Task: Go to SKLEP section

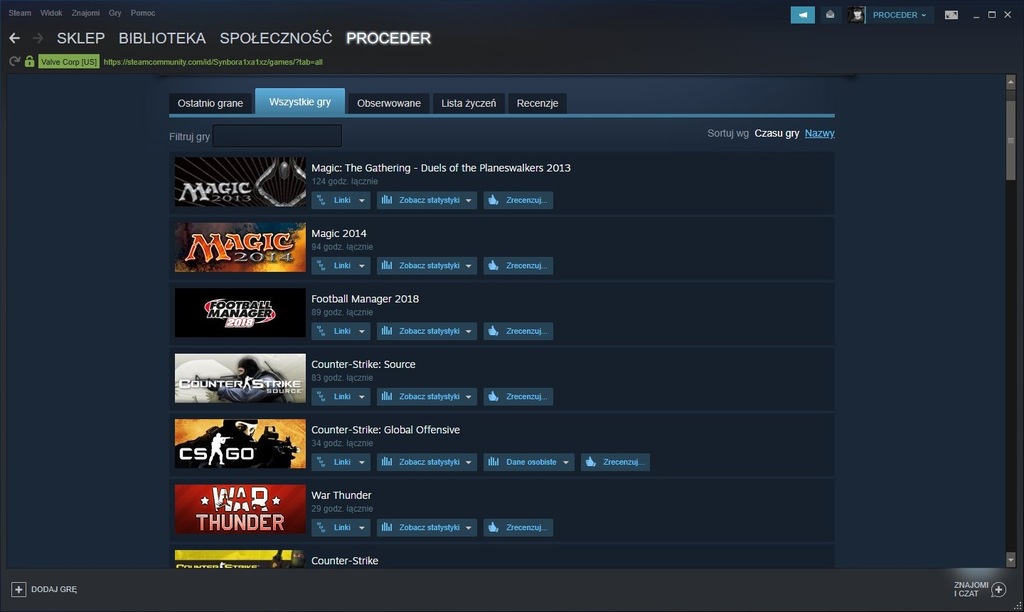Action: coord(80,39)
